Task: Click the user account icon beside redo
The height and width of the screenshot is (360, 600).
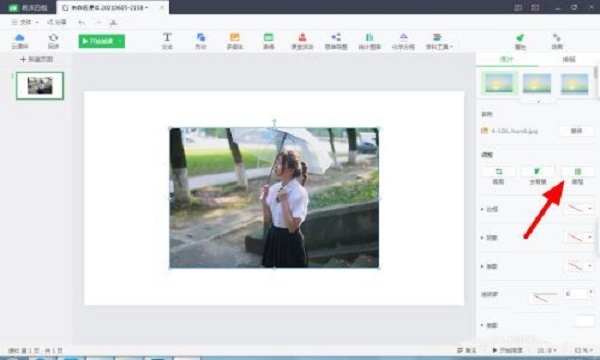Action: pyautogui.click(x=113, y=23)
